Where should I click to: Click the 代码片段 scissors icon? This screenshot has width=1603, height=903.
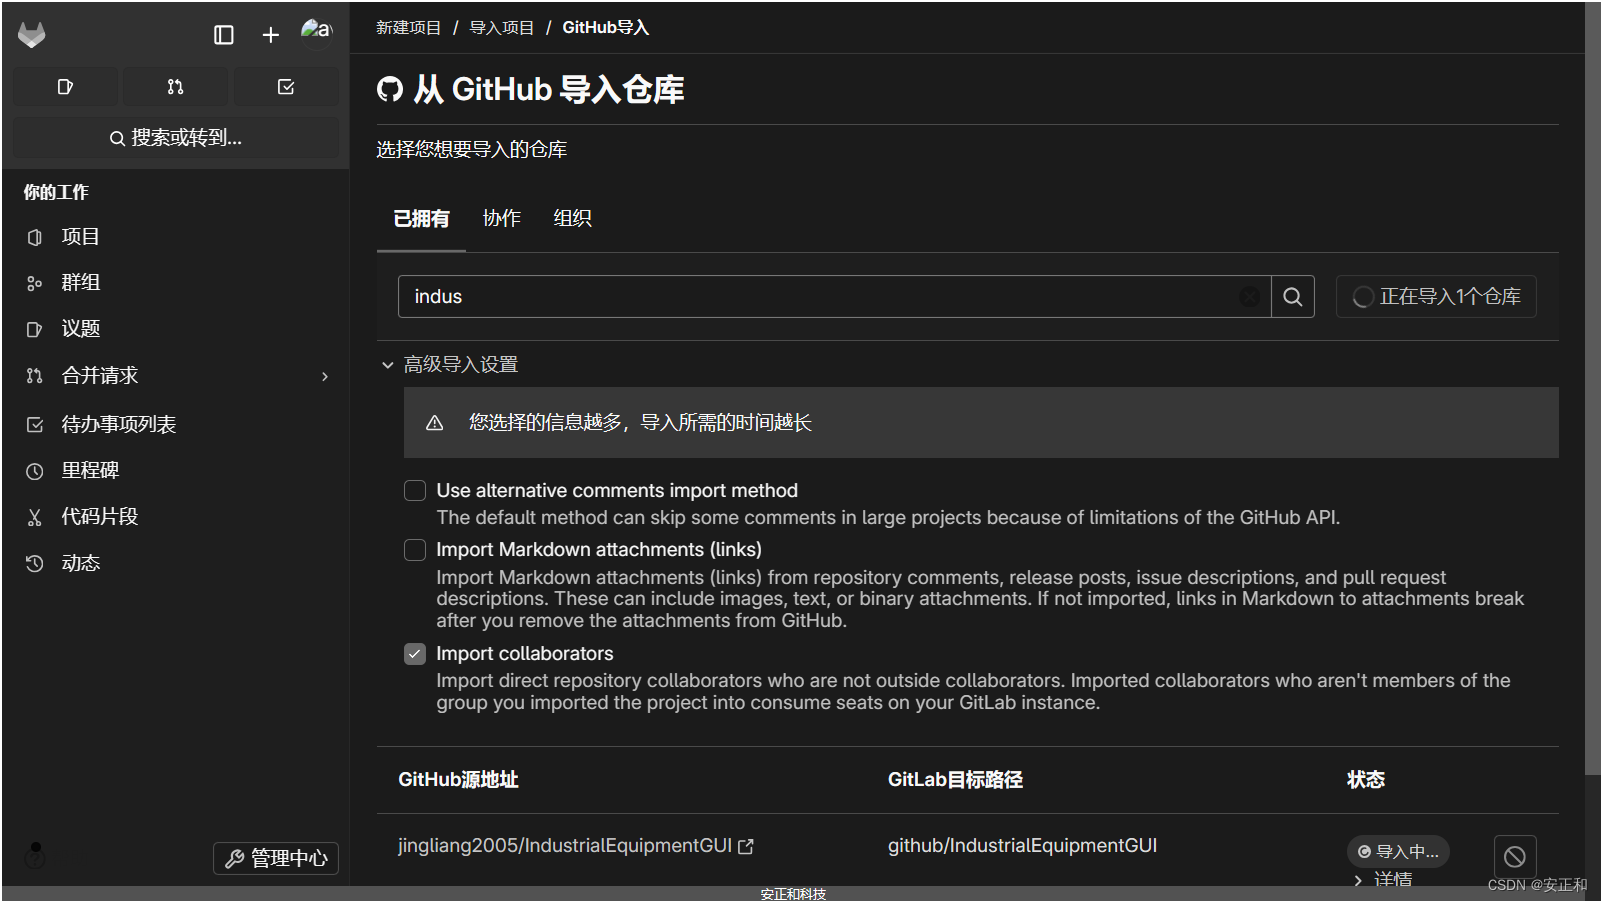[x=35, y=517]
